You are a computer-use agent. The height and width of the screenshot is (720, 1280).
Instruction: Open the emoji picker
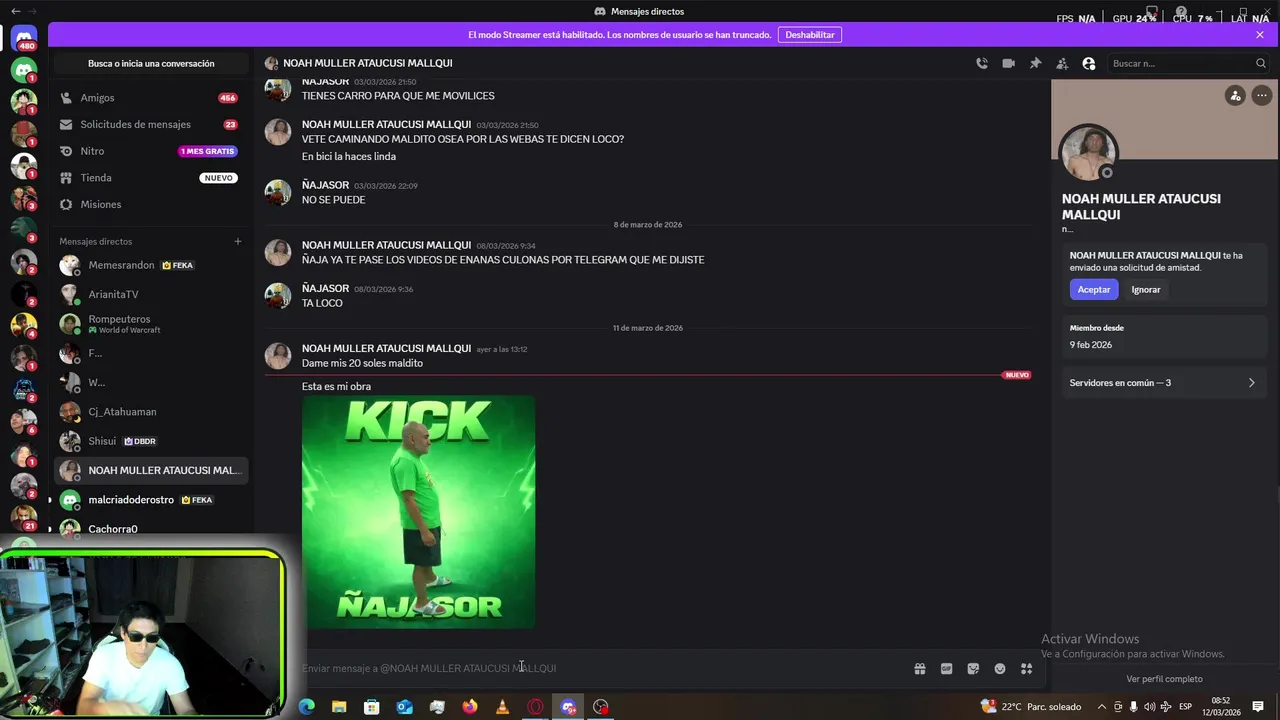pyautogui.click(x=999, y=669)
